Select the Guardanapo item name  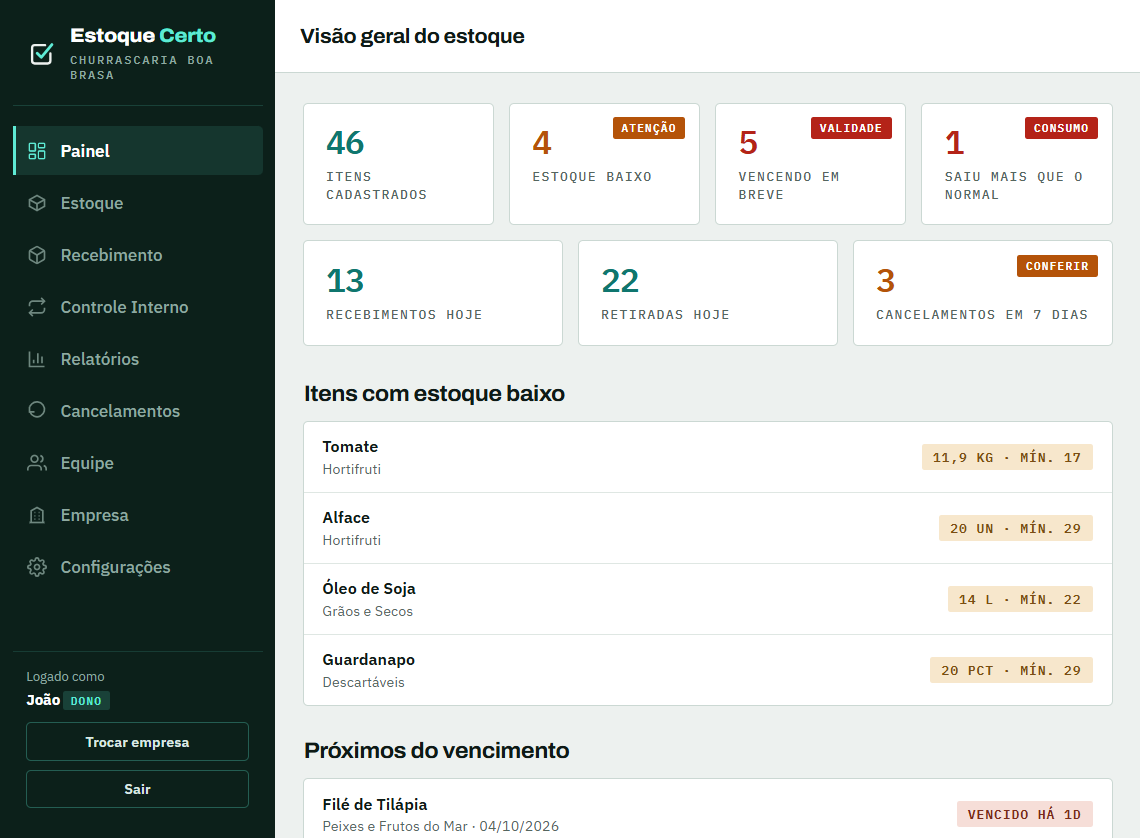coord(369,659)
